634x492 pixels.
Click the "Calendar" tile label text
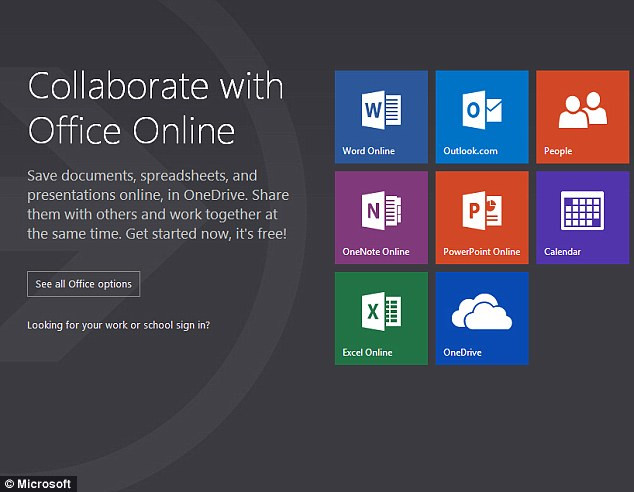click(562, 252)
